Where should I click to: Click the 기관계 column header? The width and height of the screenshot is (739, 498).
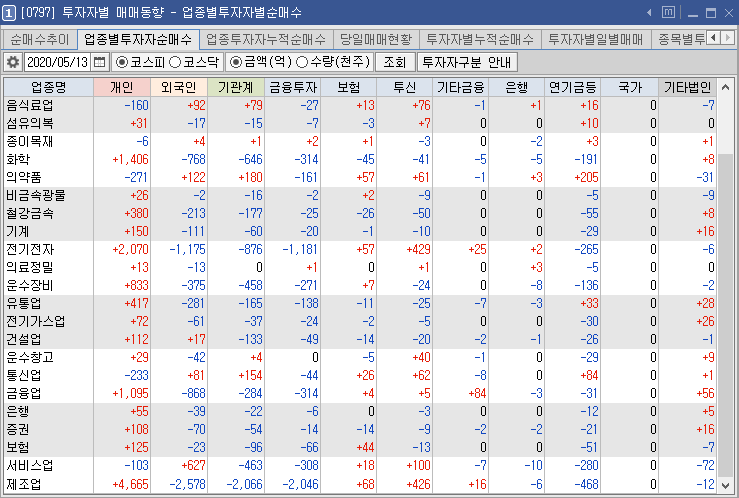[236, 88]
